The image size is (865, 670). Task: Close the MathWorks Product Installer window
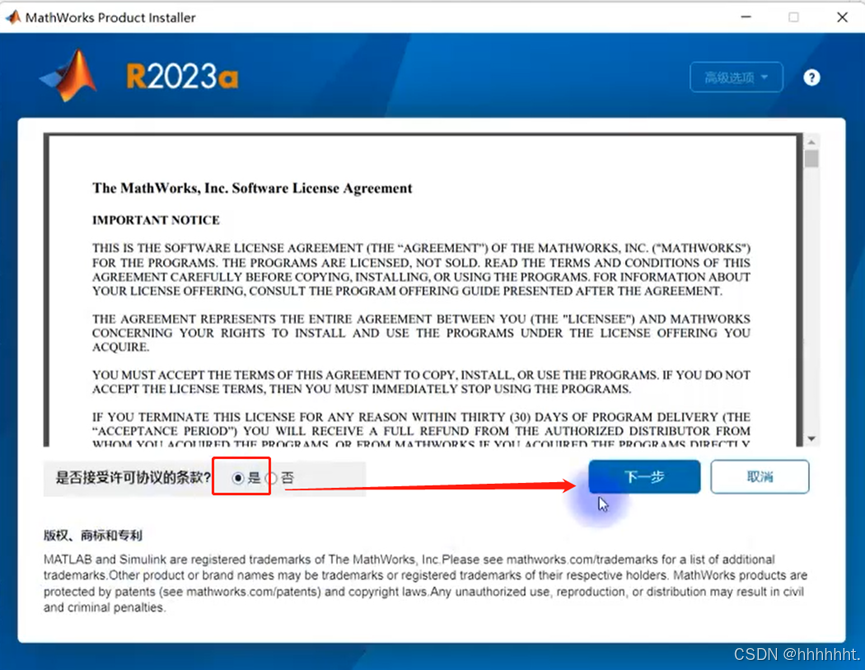coord(842,17)
